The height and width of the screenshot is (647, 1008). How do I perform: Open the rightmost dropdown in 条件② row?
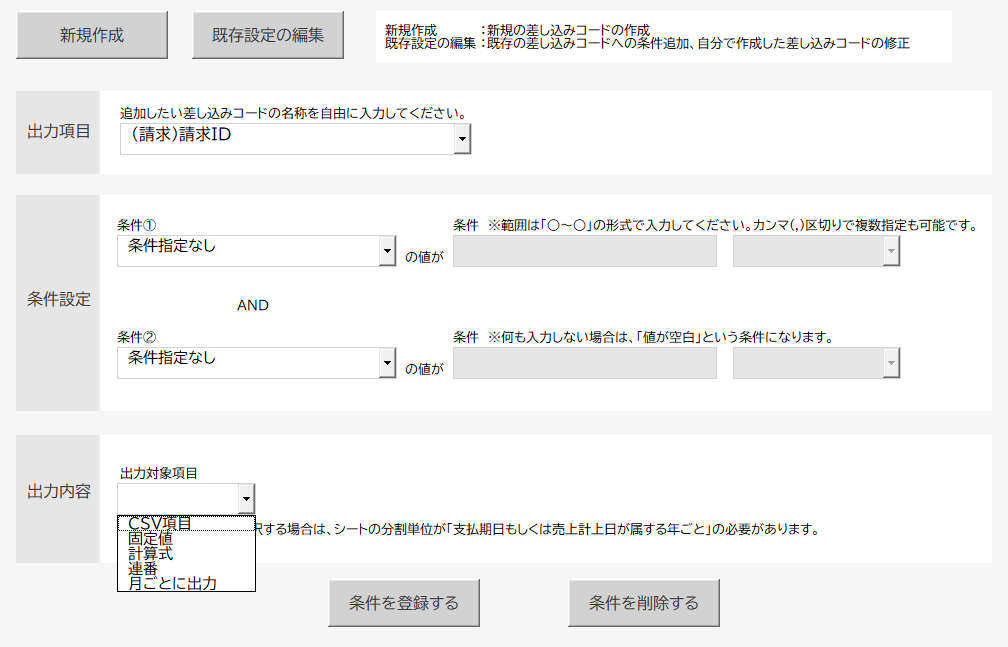(x=891, y=364)
